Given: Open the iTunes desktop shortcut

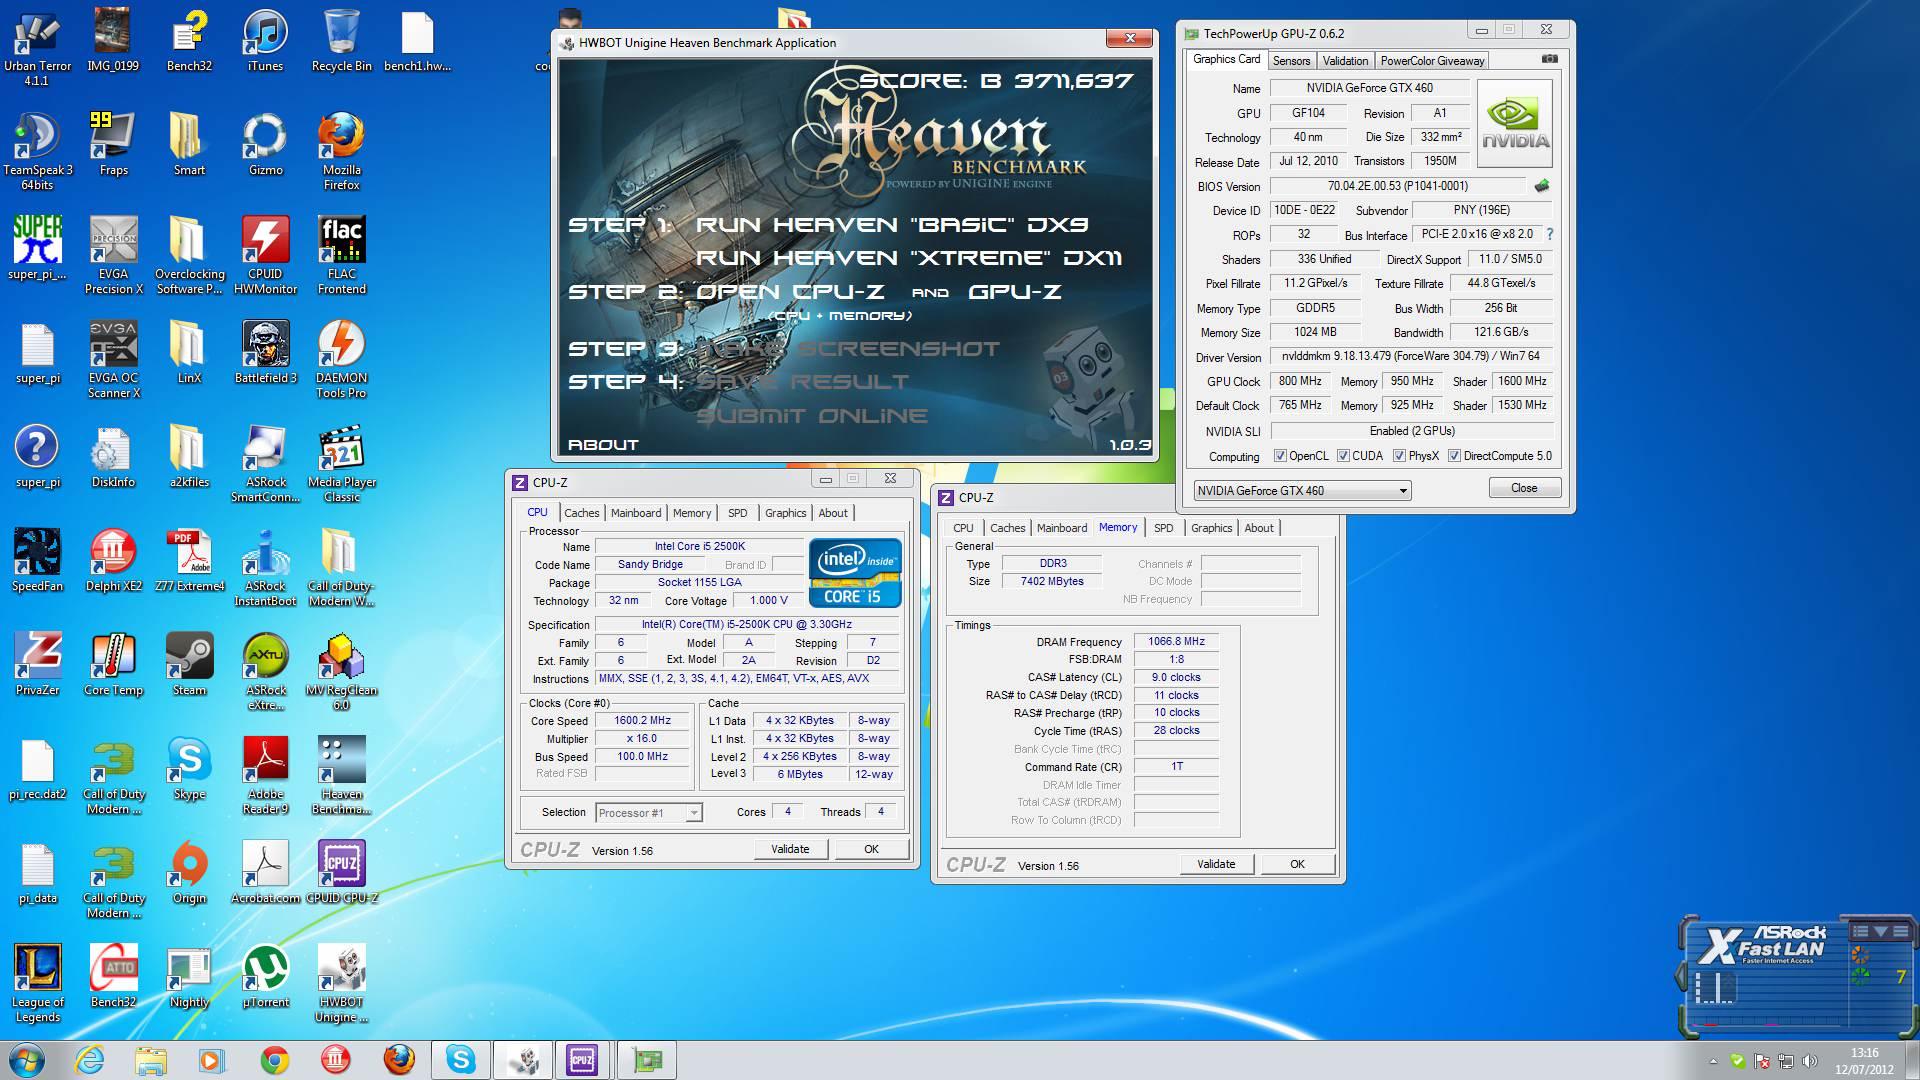Looking at the screenshot, I should pos(265,41).
